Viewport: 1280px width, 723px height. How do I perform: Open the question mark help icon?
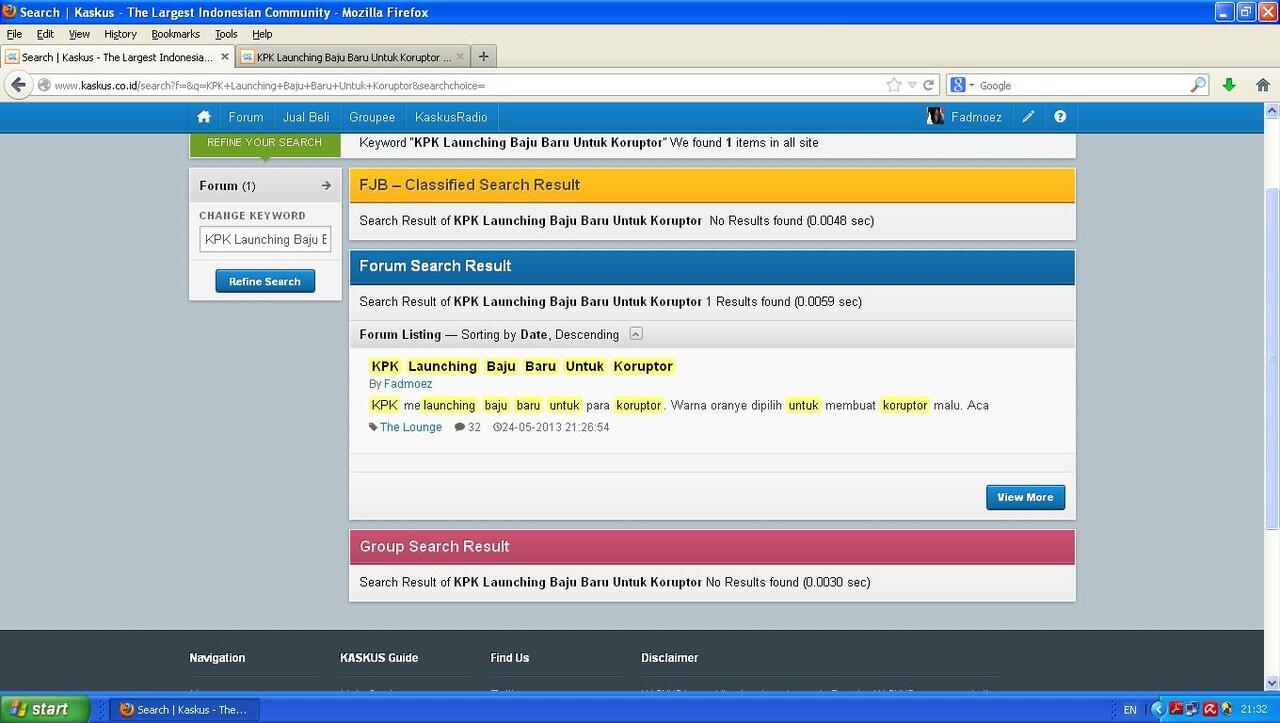point(1060,117)
